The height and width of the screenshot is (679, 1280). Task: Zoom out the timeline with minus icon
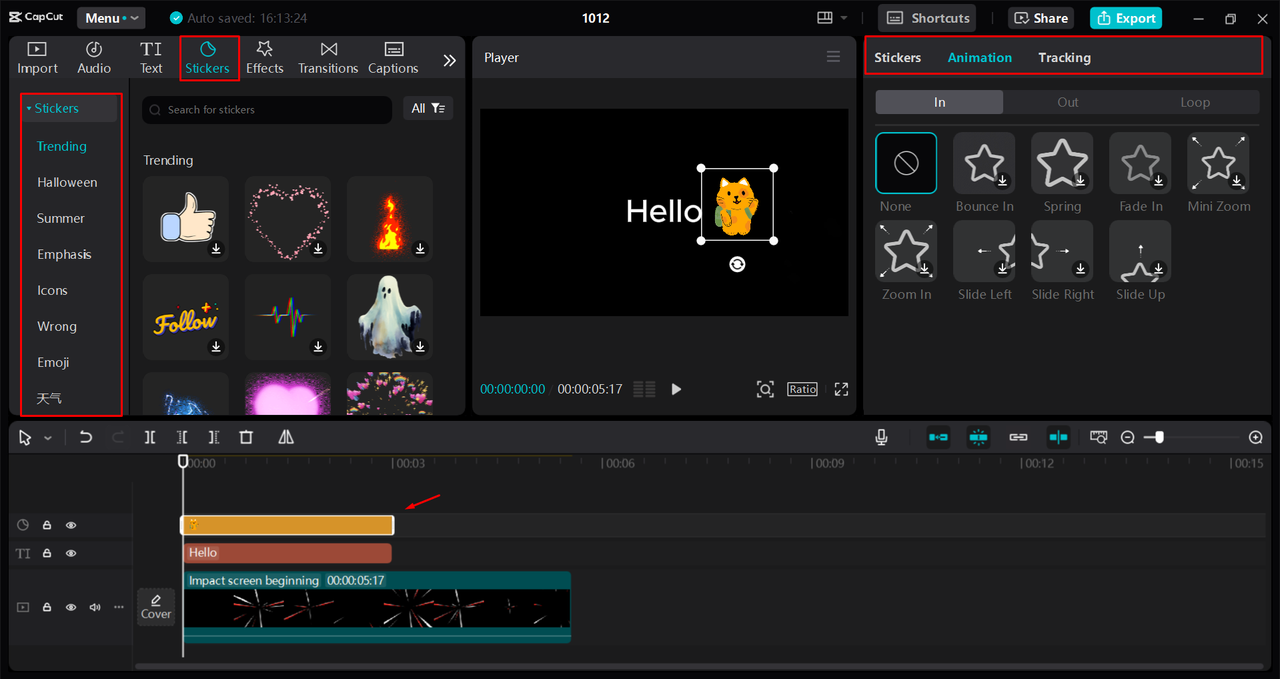click(x=1127, y=437)
